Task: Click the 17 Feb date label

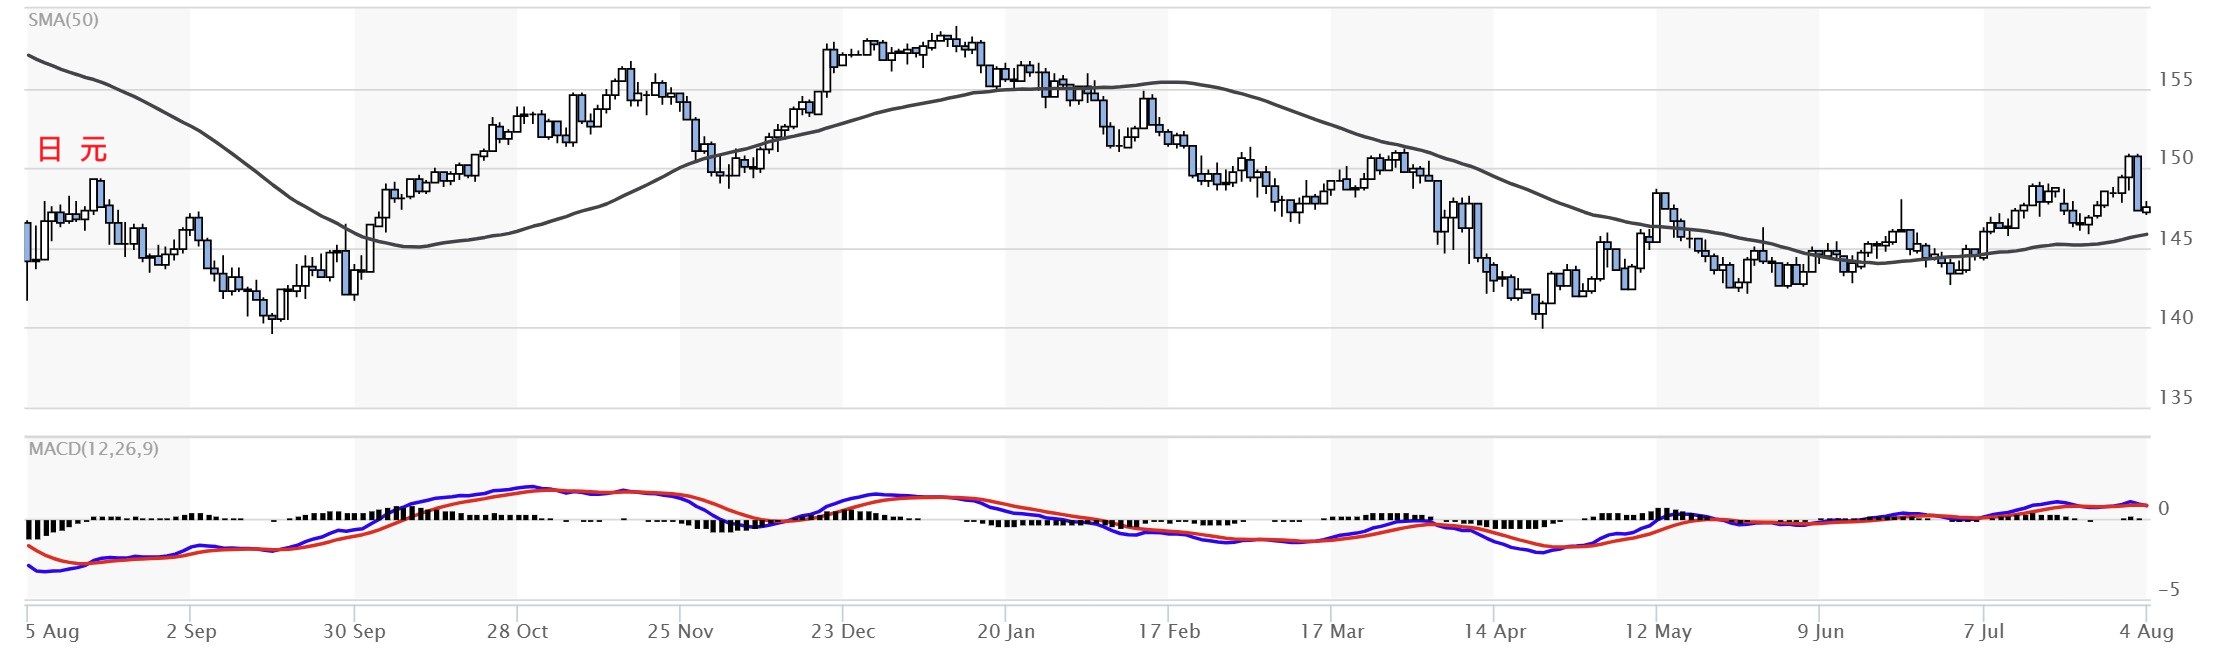Action: pos(1169,632)
